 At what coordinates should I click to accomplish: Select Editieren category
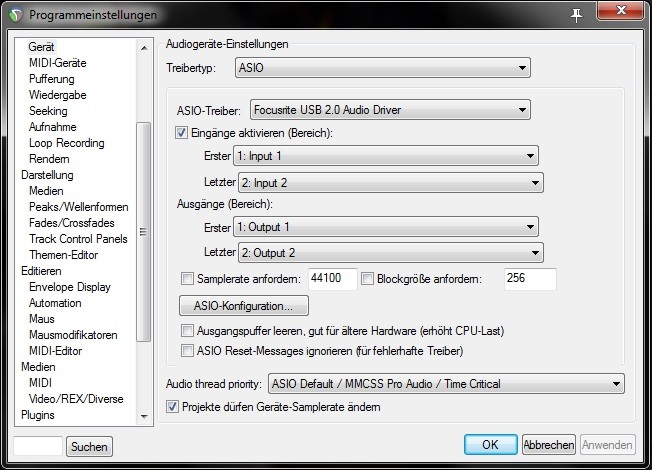pos(41,271)
